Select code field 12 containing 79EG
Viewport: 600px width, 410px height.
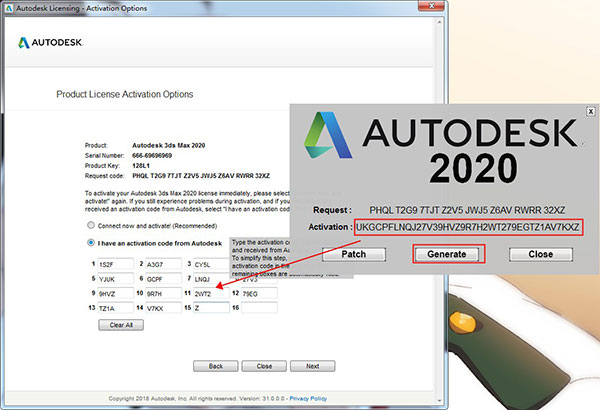pos(264,294)
